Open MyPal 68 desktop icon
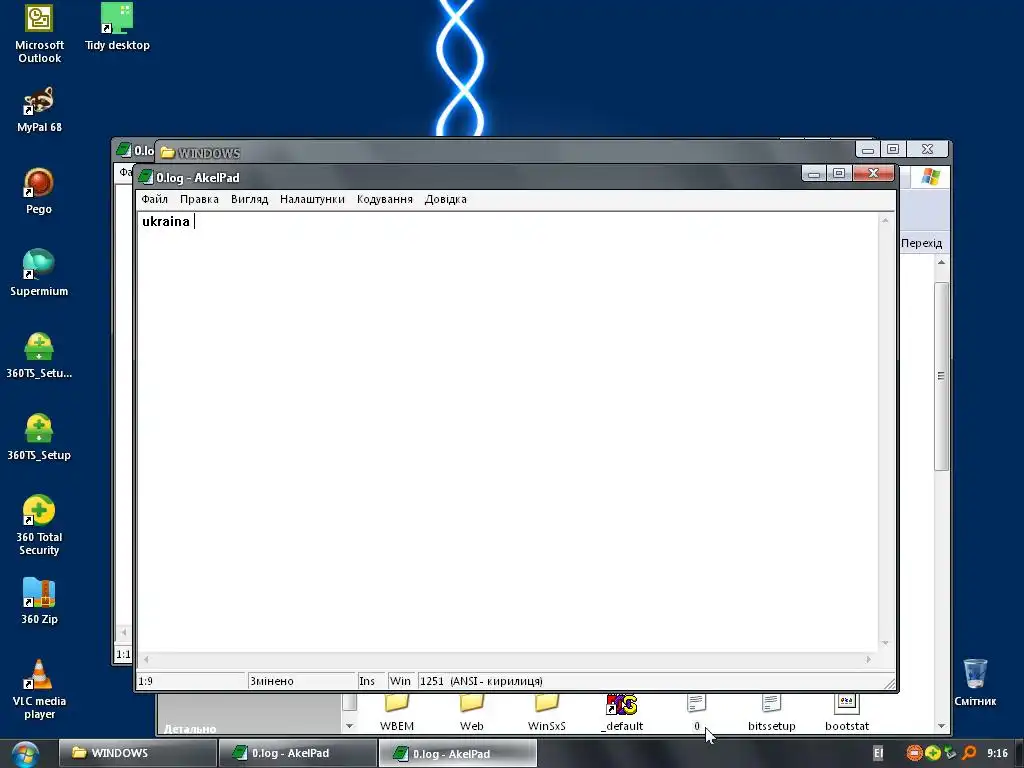 click(39, 109)
